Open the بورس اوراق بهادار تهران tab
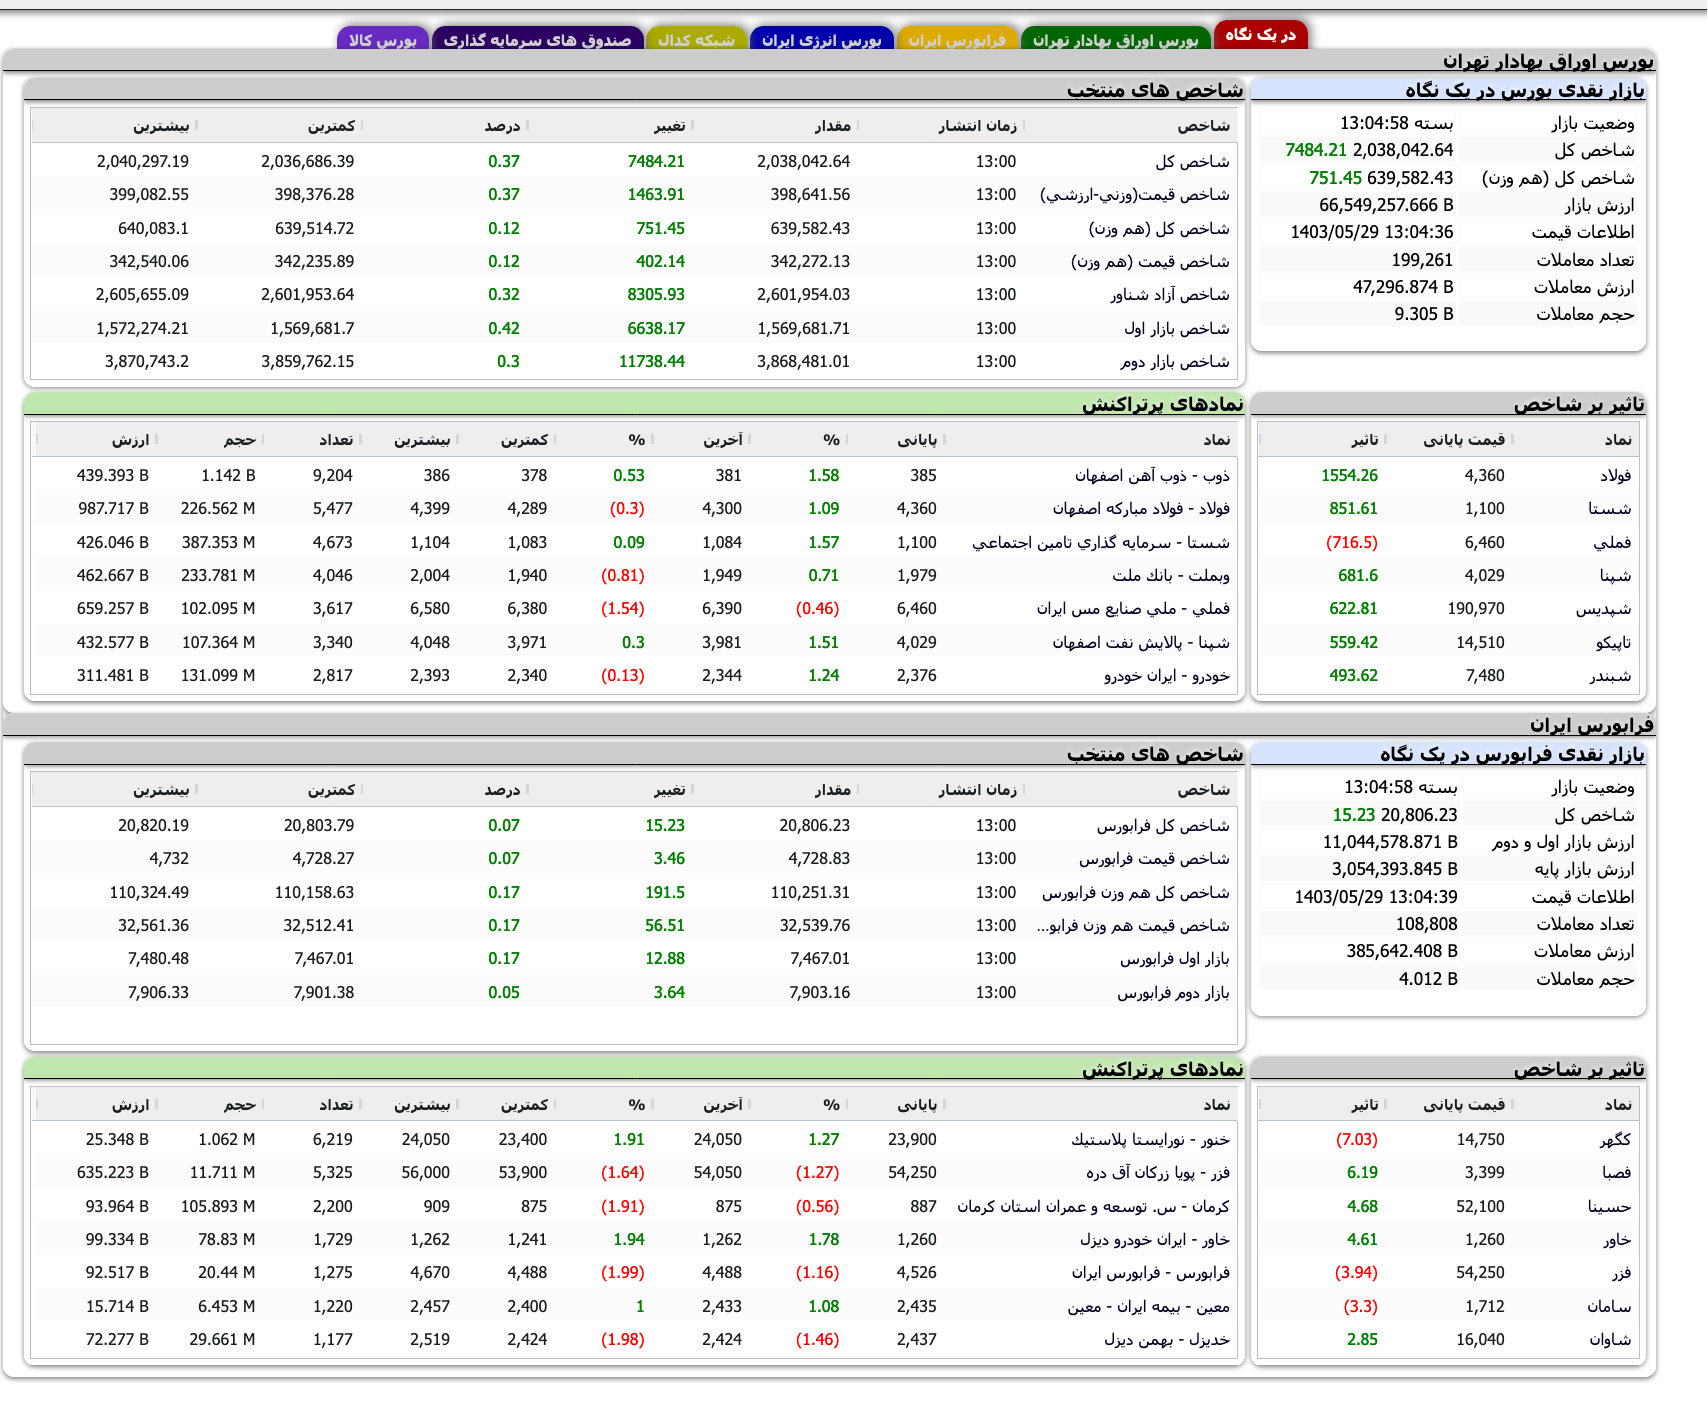Viewport: 1708px width, 1413px height. point(1113,38)
